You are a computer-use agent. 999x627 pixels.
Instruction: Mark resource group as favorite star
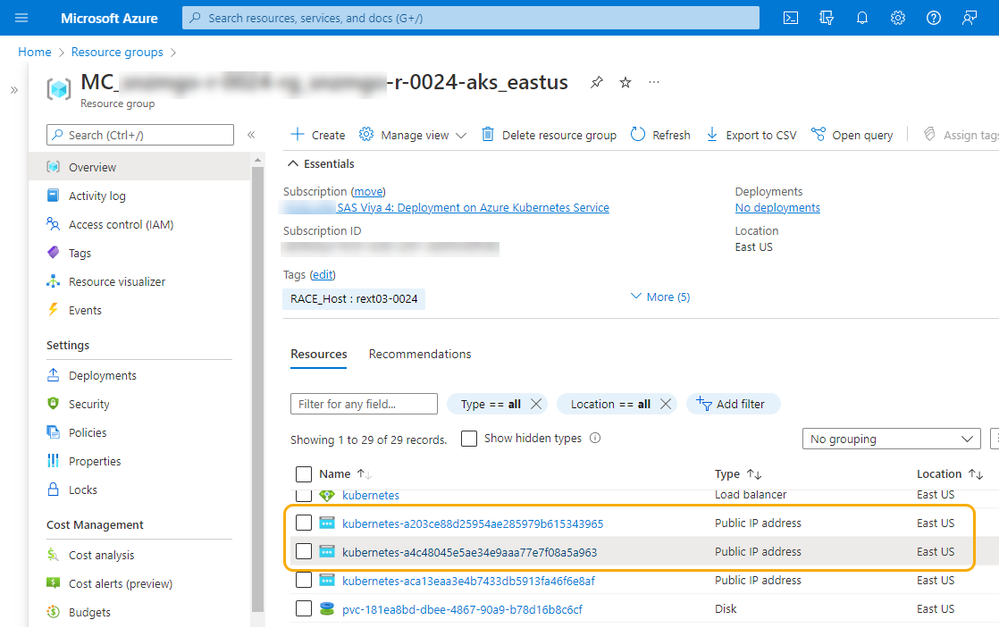[x=626, y=82]
